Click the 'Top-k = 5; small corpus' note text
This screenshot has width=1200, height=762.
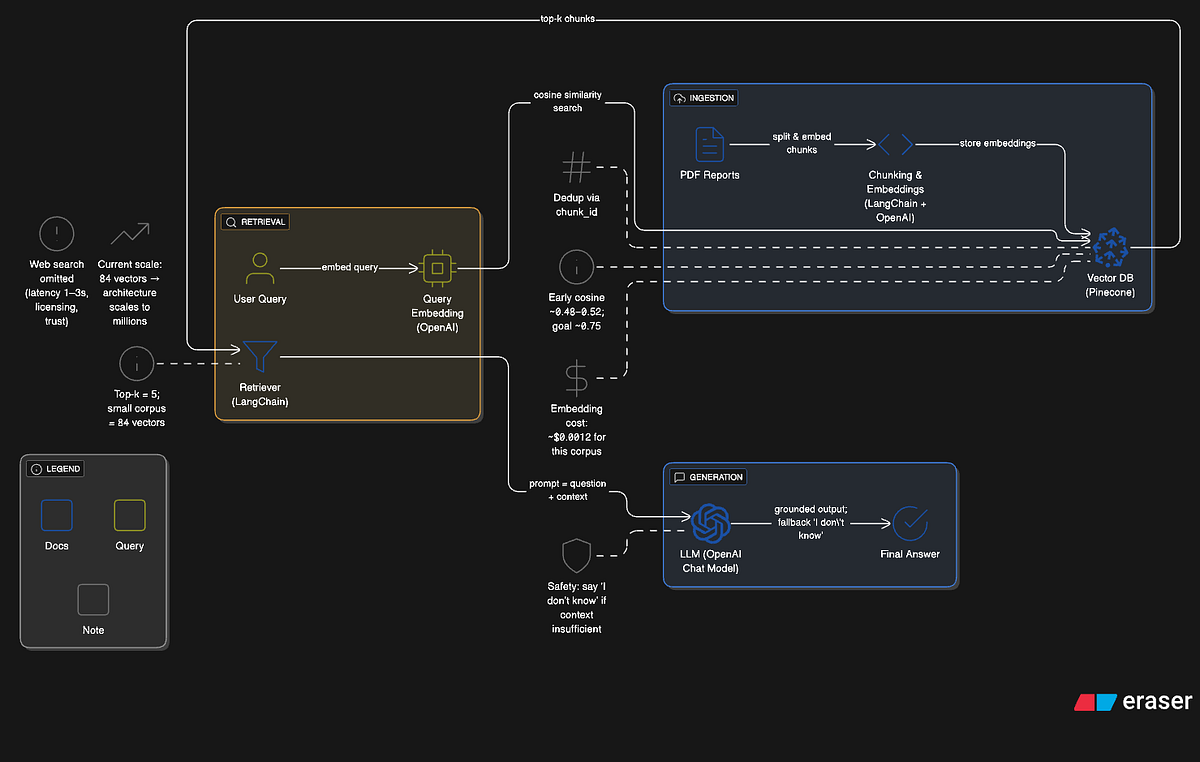(x=137, y=408)
